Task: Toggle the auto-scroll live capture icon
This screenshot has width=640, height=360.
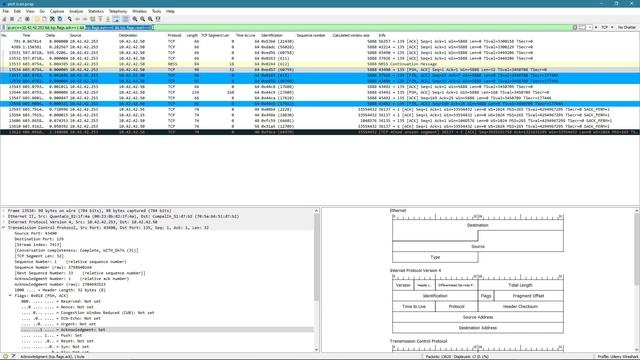Action: (116, 19)
